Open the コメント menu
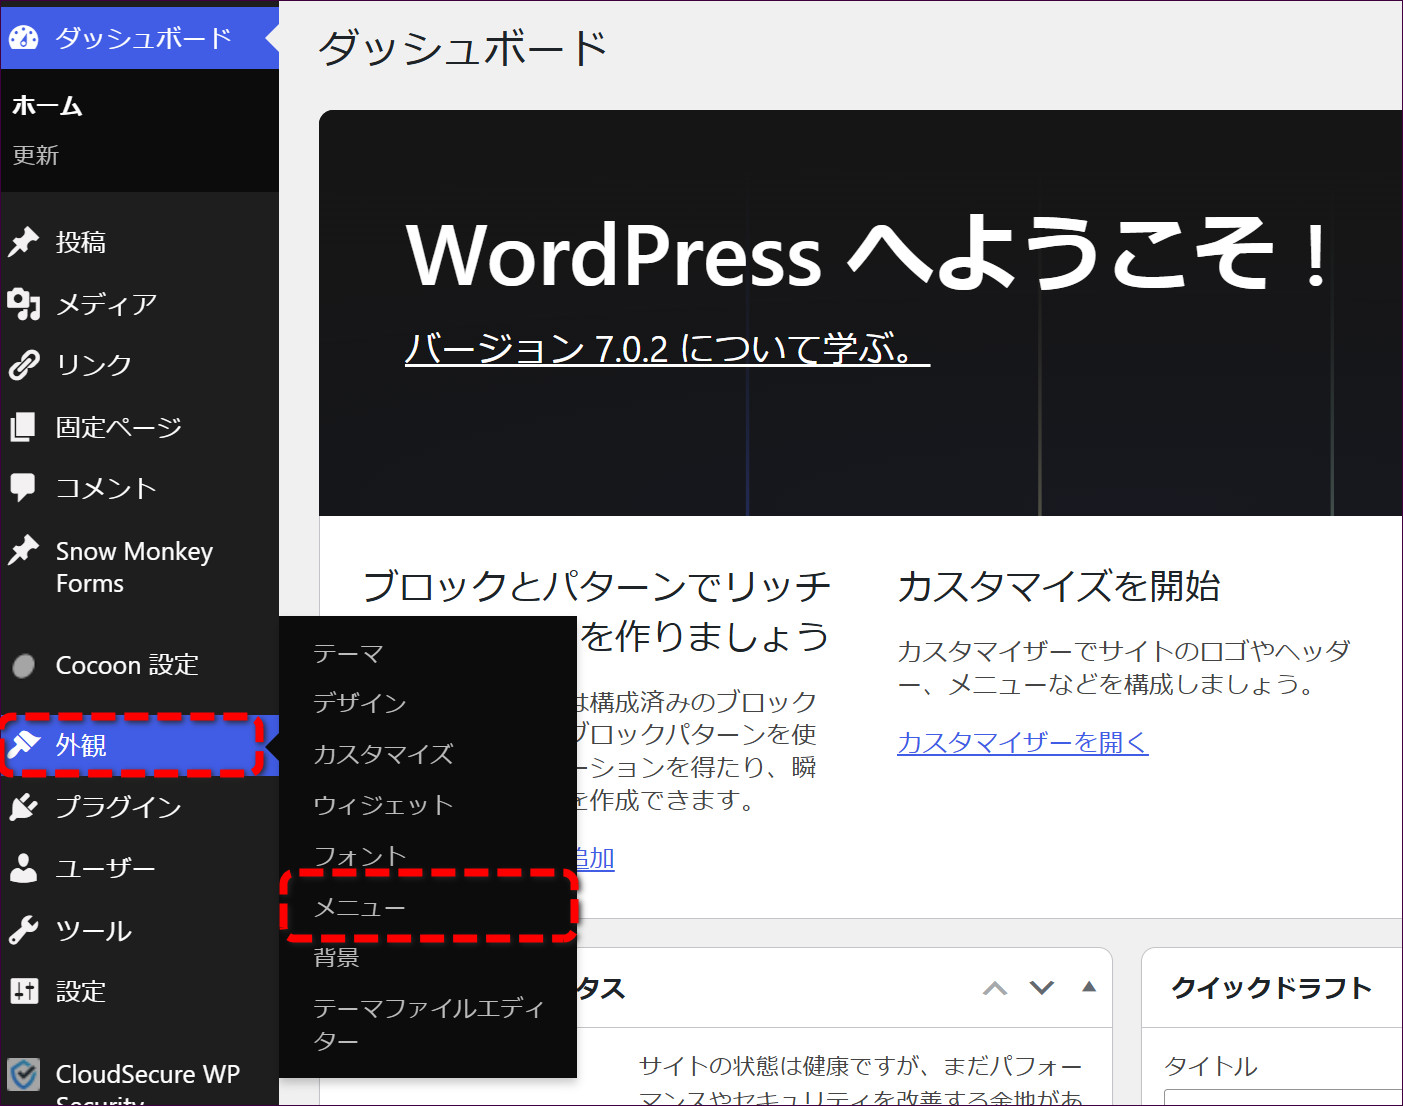Screen dimensions: 1403x1106 pos(139,488)
